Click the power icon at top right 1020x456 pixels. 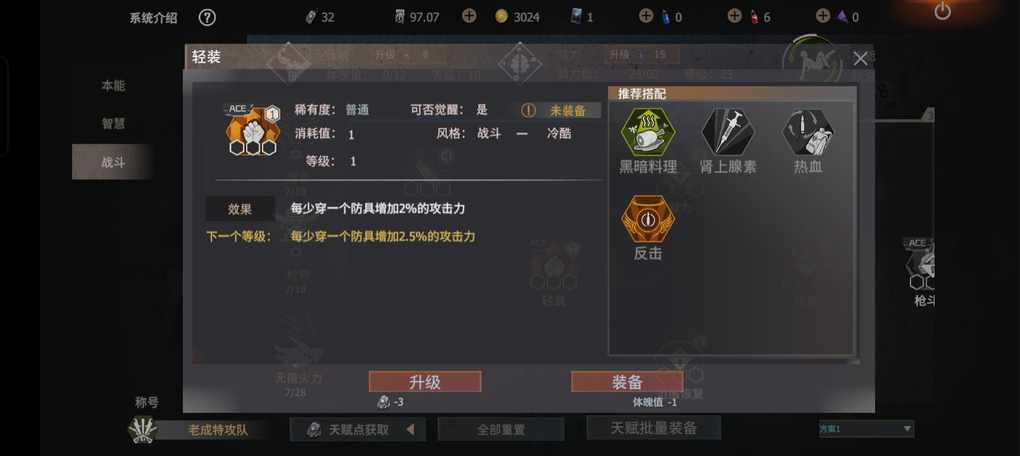point(942,11)
